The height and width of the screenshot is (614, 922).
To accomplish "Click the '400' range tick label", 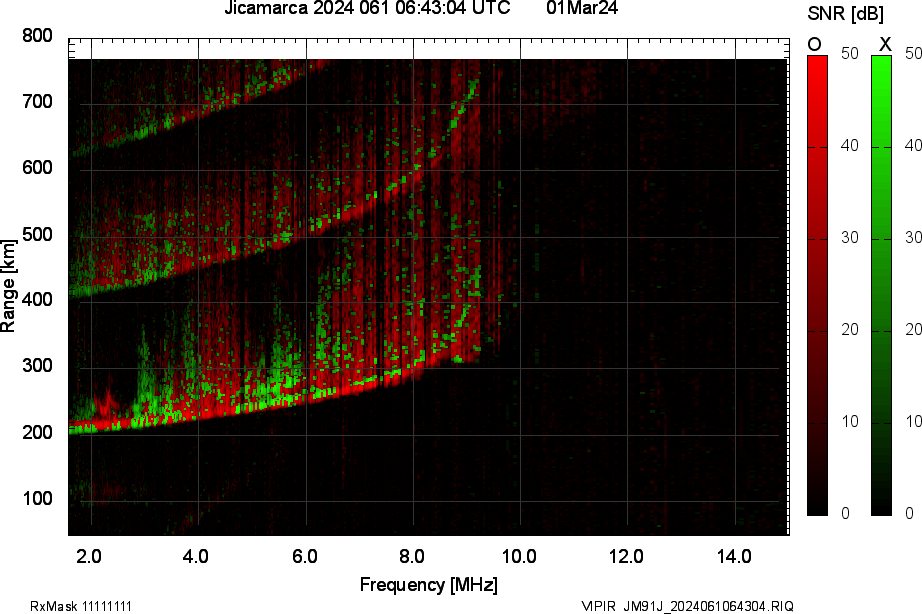I will (x=37, y=300).
